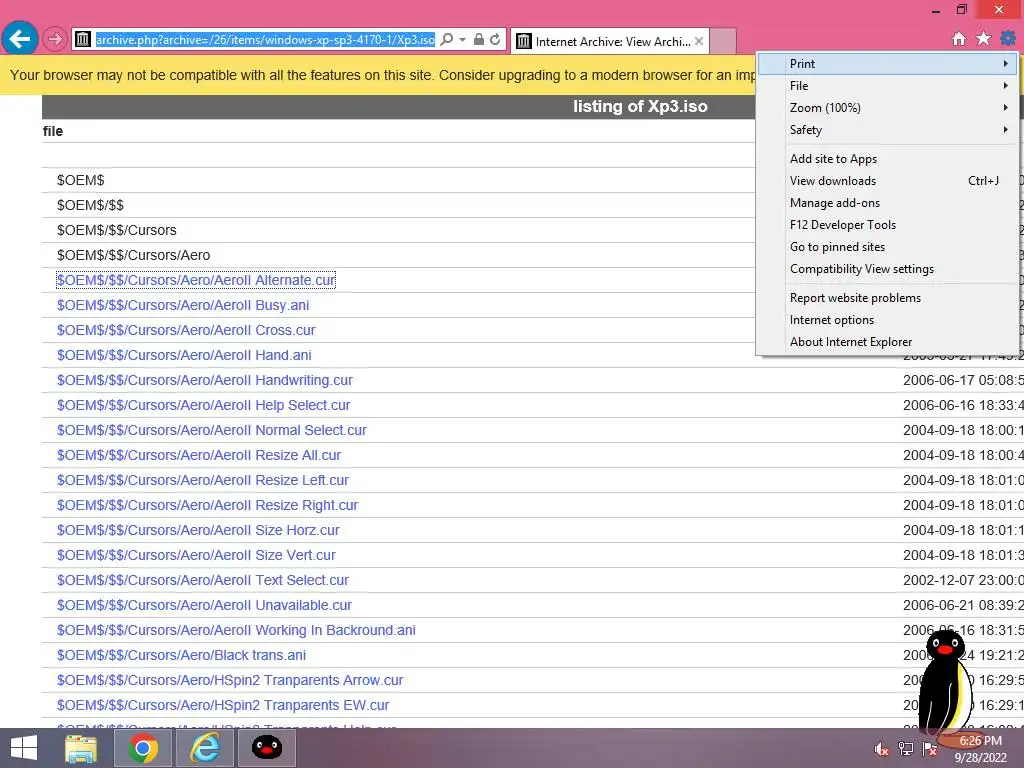The width and height of the screenshot is (1024, 768).
Task: Open AeroII Resize Left.cur link
Action: [202, 481]
